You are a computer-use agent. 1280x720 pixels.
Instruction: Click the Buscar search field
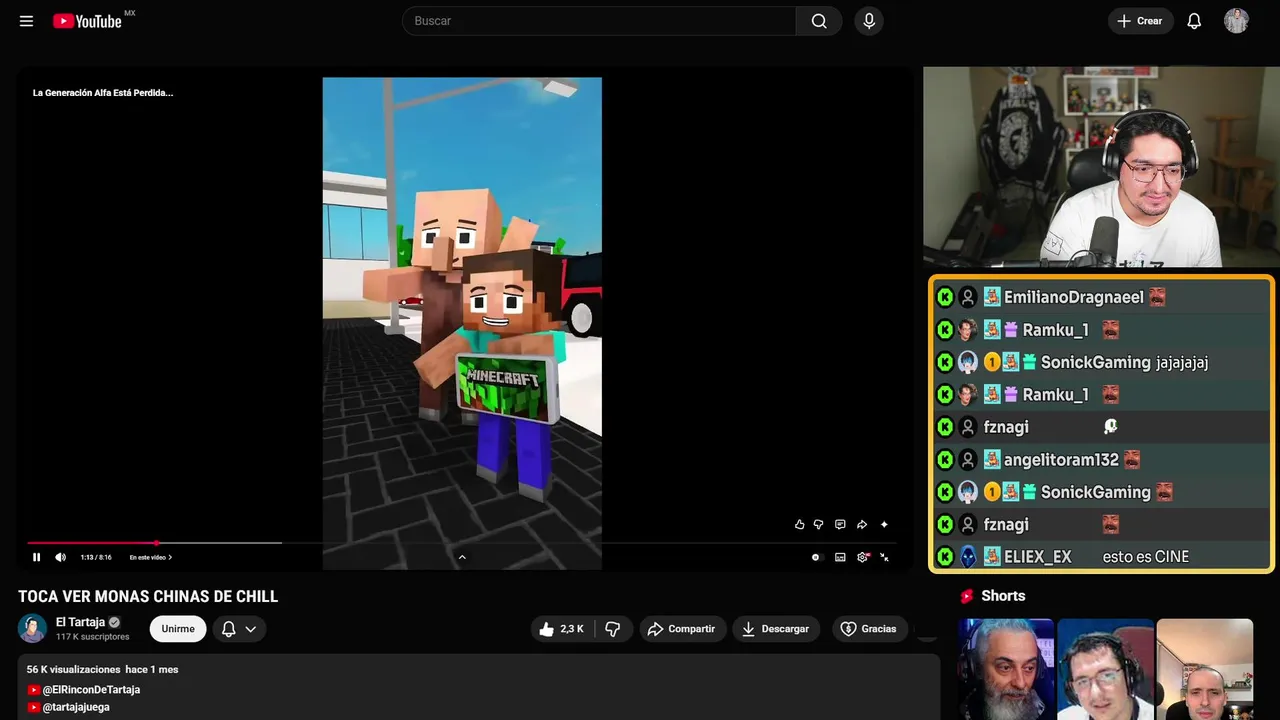point(599,21)
